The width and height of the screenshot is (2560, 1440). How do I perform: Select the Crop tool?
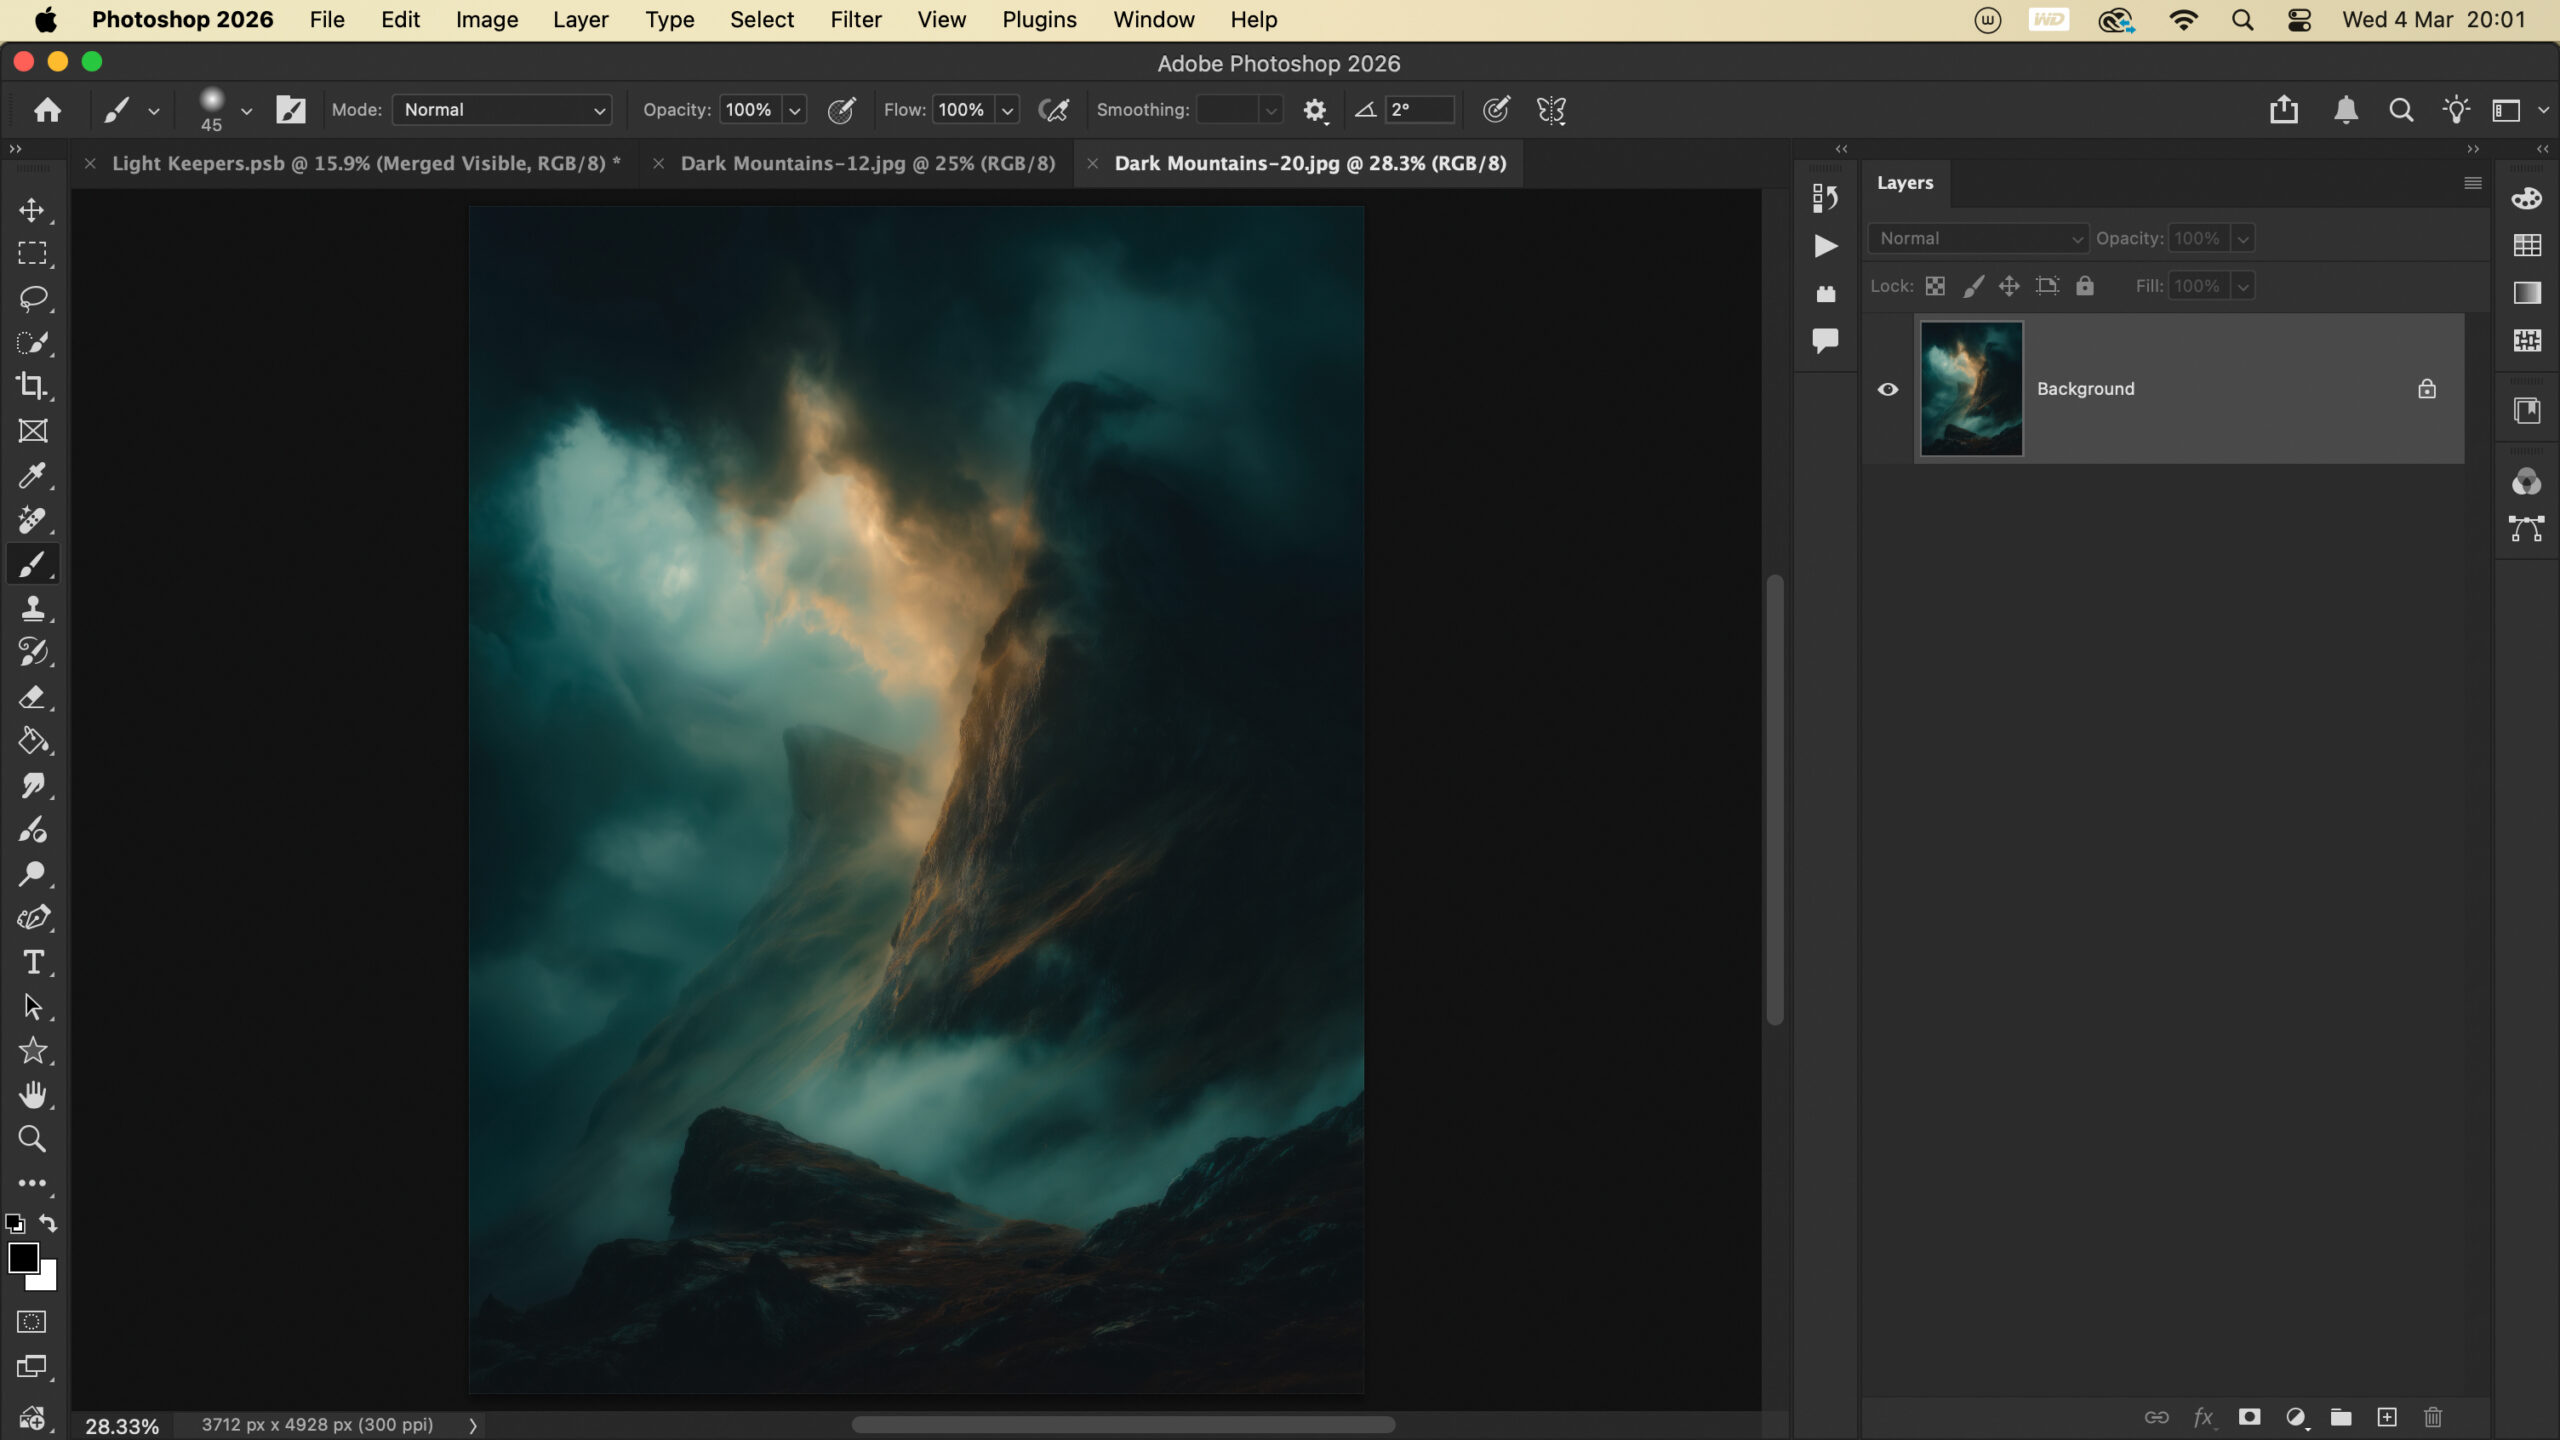tap(32, 386)
